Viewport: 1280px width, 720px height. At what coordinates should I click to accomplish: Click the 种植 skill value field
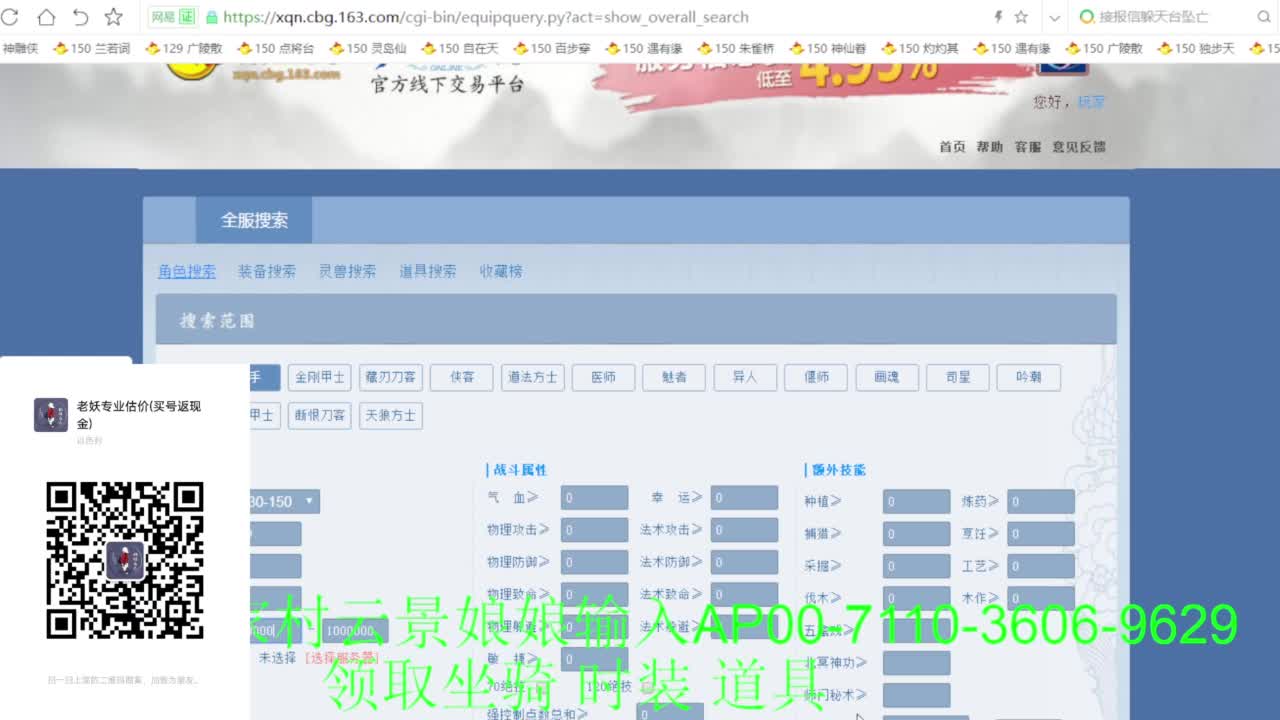(917, 502)
